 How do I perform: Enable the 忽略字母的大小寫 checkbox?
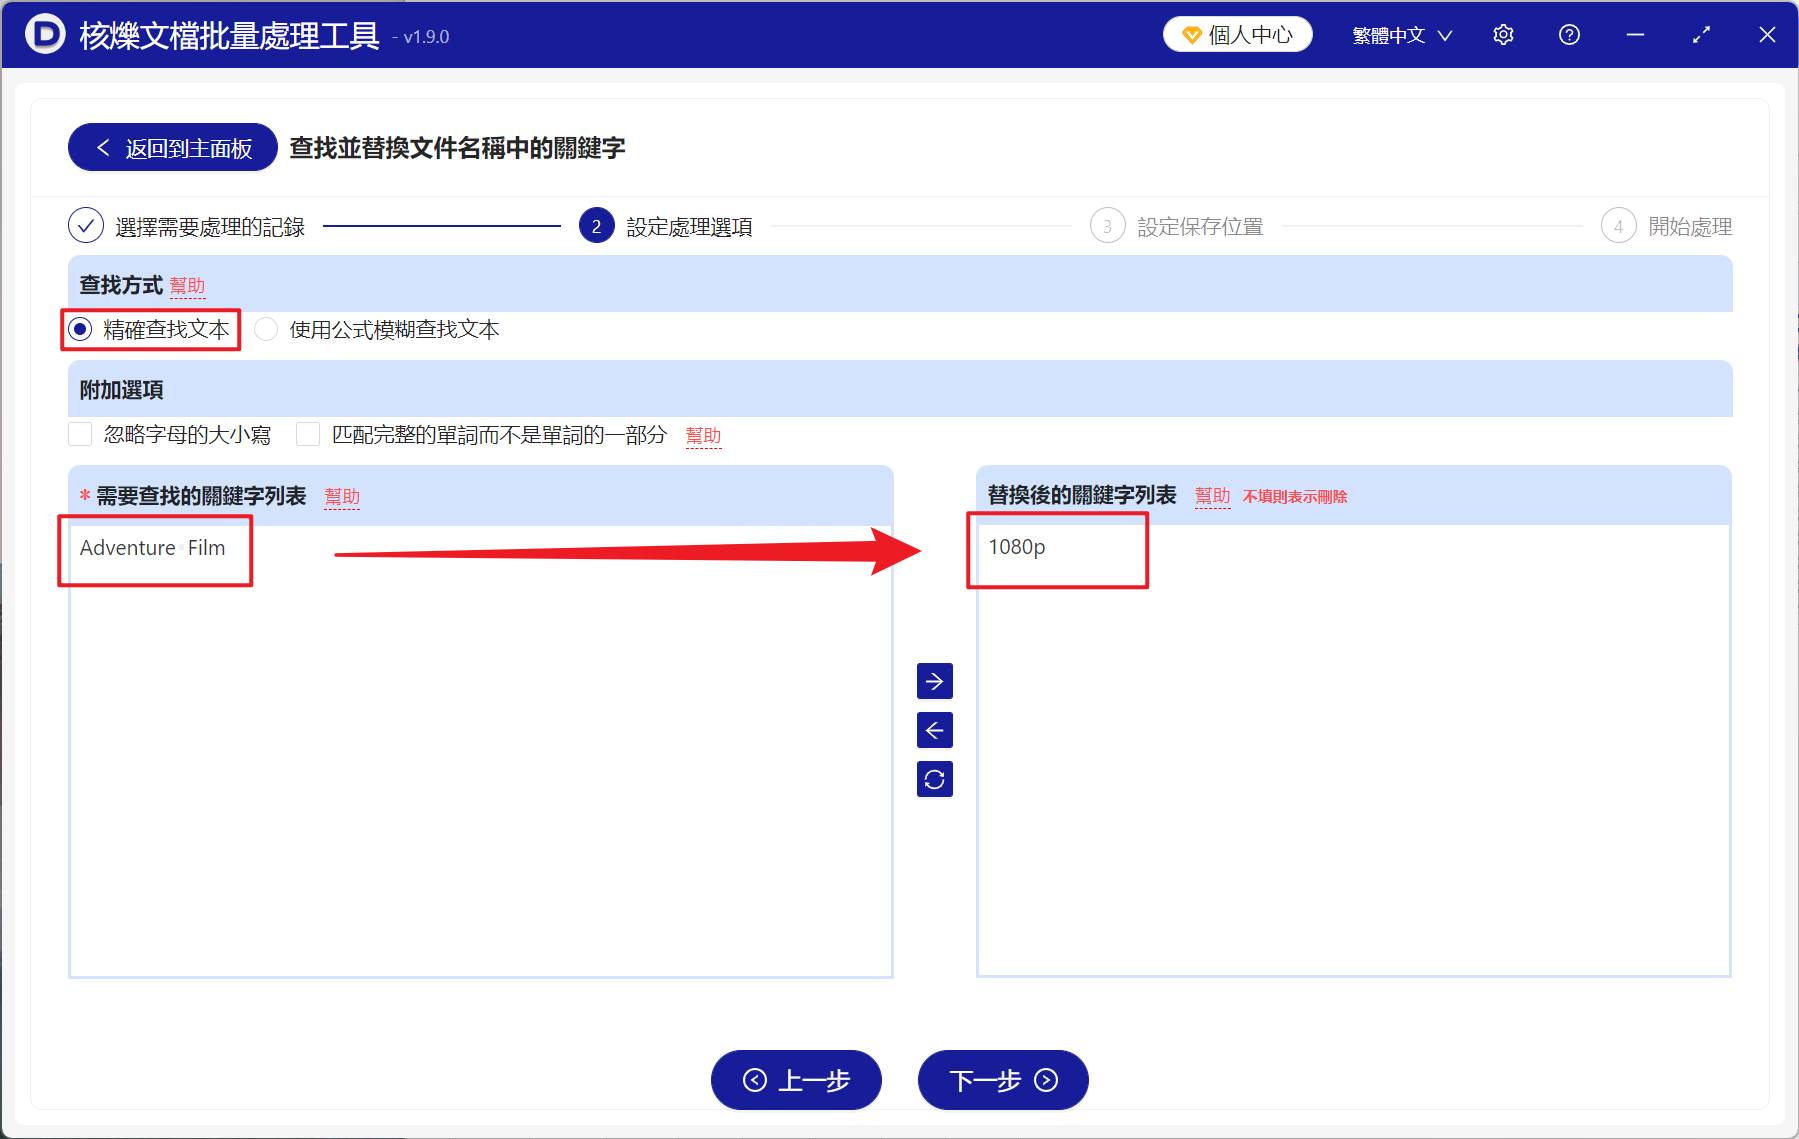(80, 434)
